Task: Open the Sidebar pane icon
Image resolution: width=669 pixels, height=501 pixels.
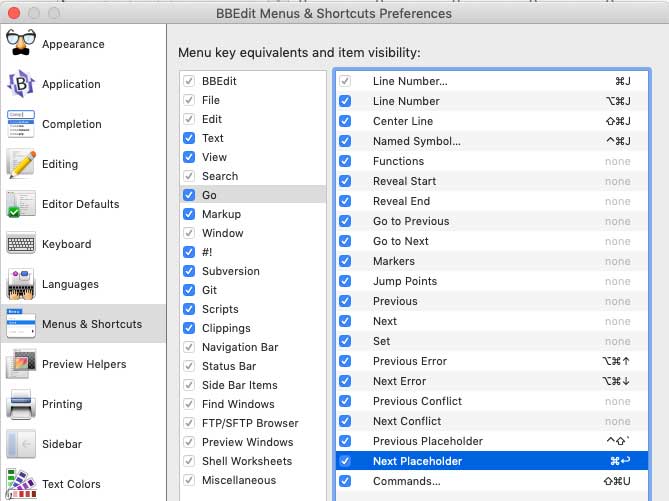Action: [x=21, y=444]
